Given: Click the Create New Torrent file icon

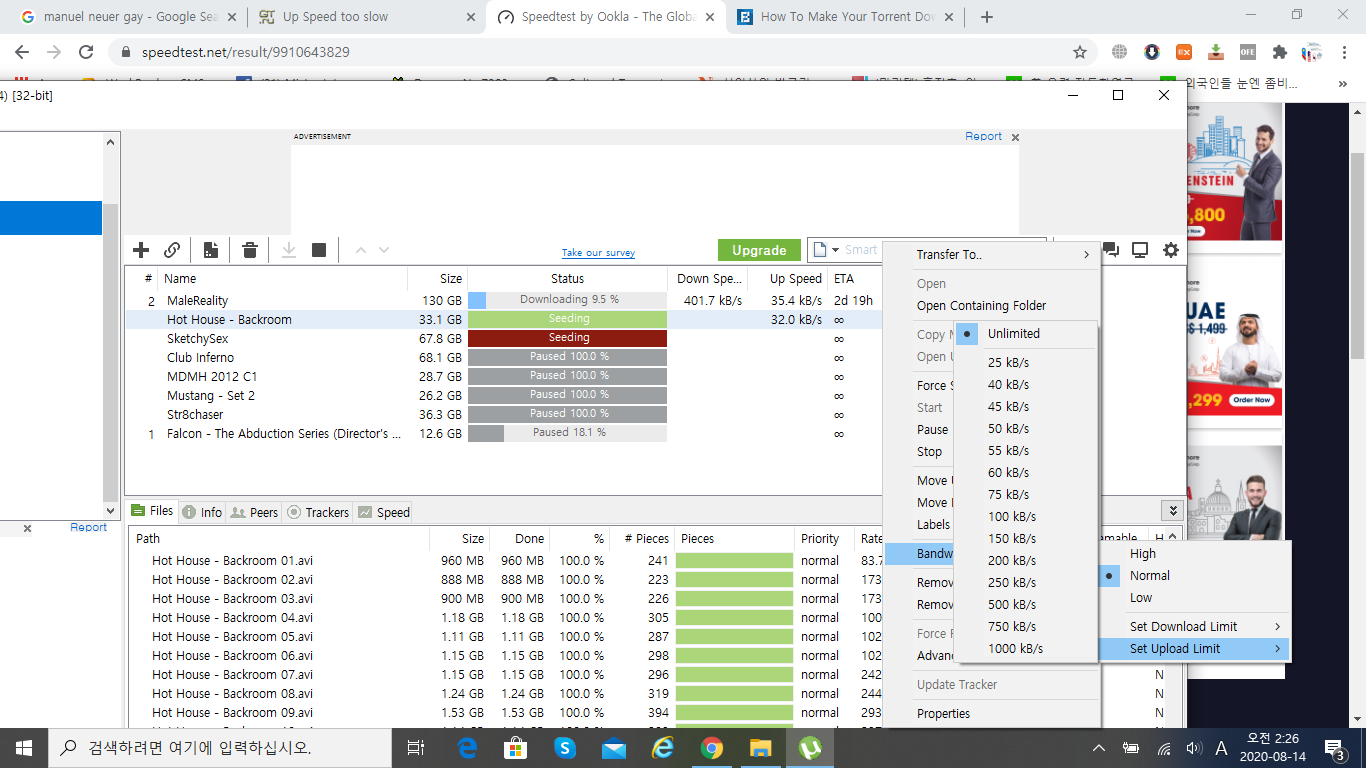Looking at the screenshot, I should tap(211, 250).
